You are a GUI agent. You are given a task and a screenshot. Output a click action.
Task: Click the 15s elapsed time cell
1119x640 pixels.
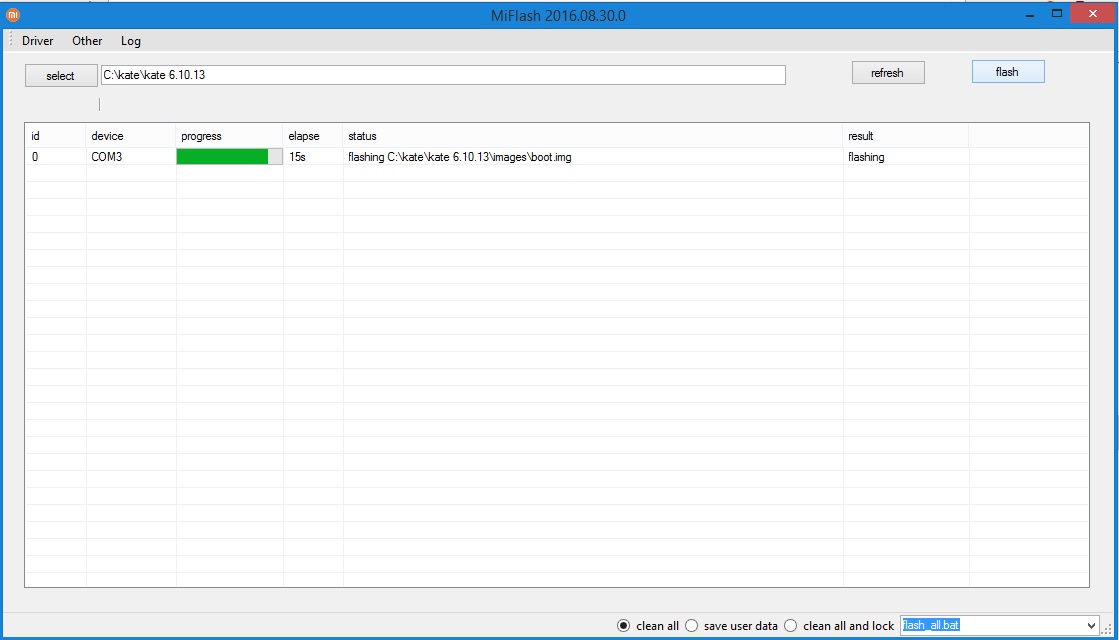point(313,156)
